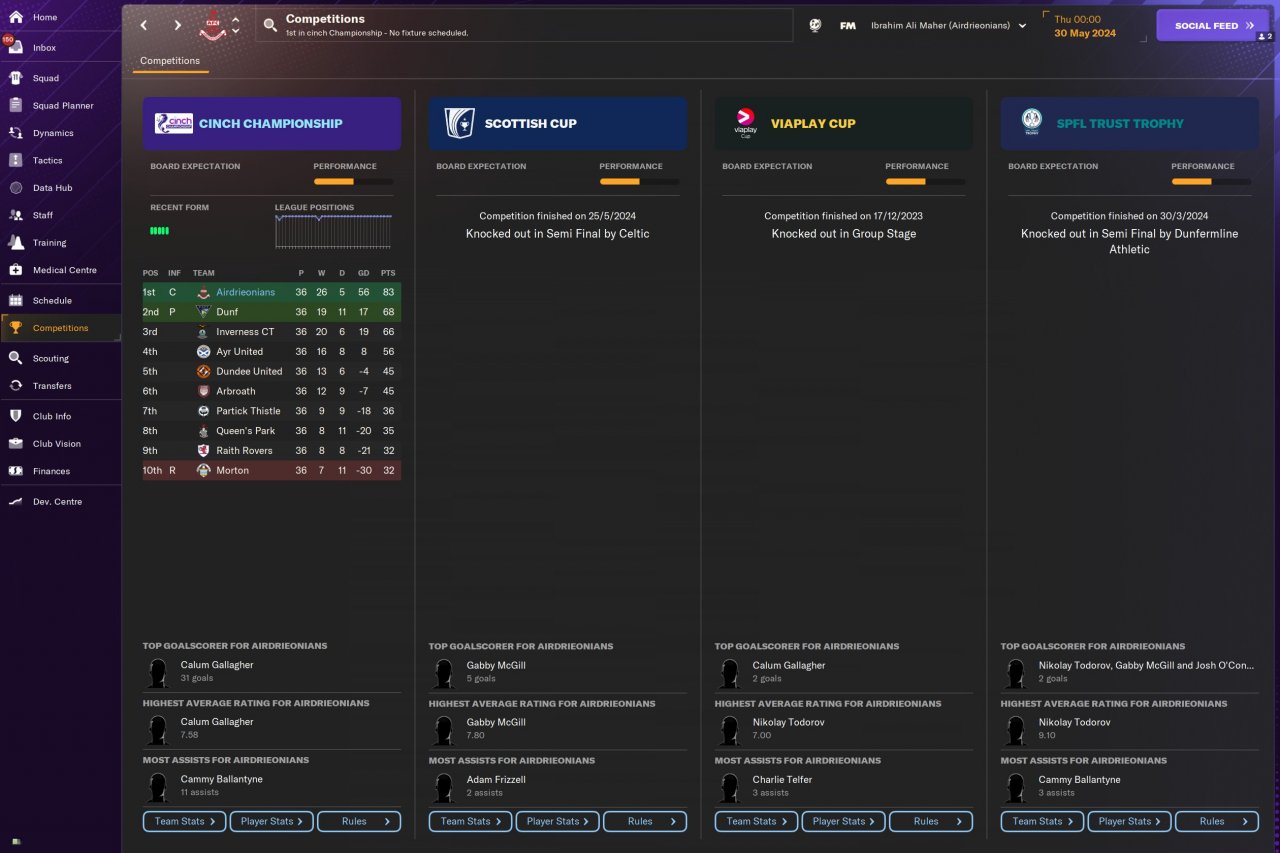
Task: Go forward with the right arrow
Action: pos(178,25)
